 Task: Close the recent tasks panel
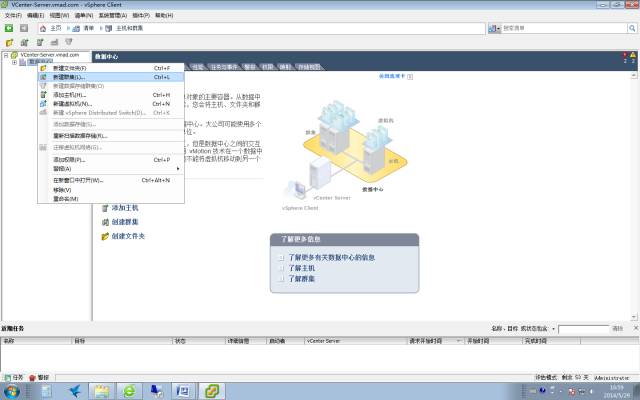pyautogui.click(x=636, y=328)
